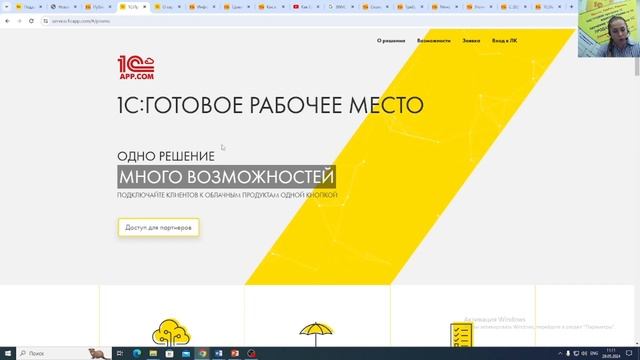Viewport: 640px width, 360px height.
Task: Close the currently active browser tab
Action: coord(144,7)
